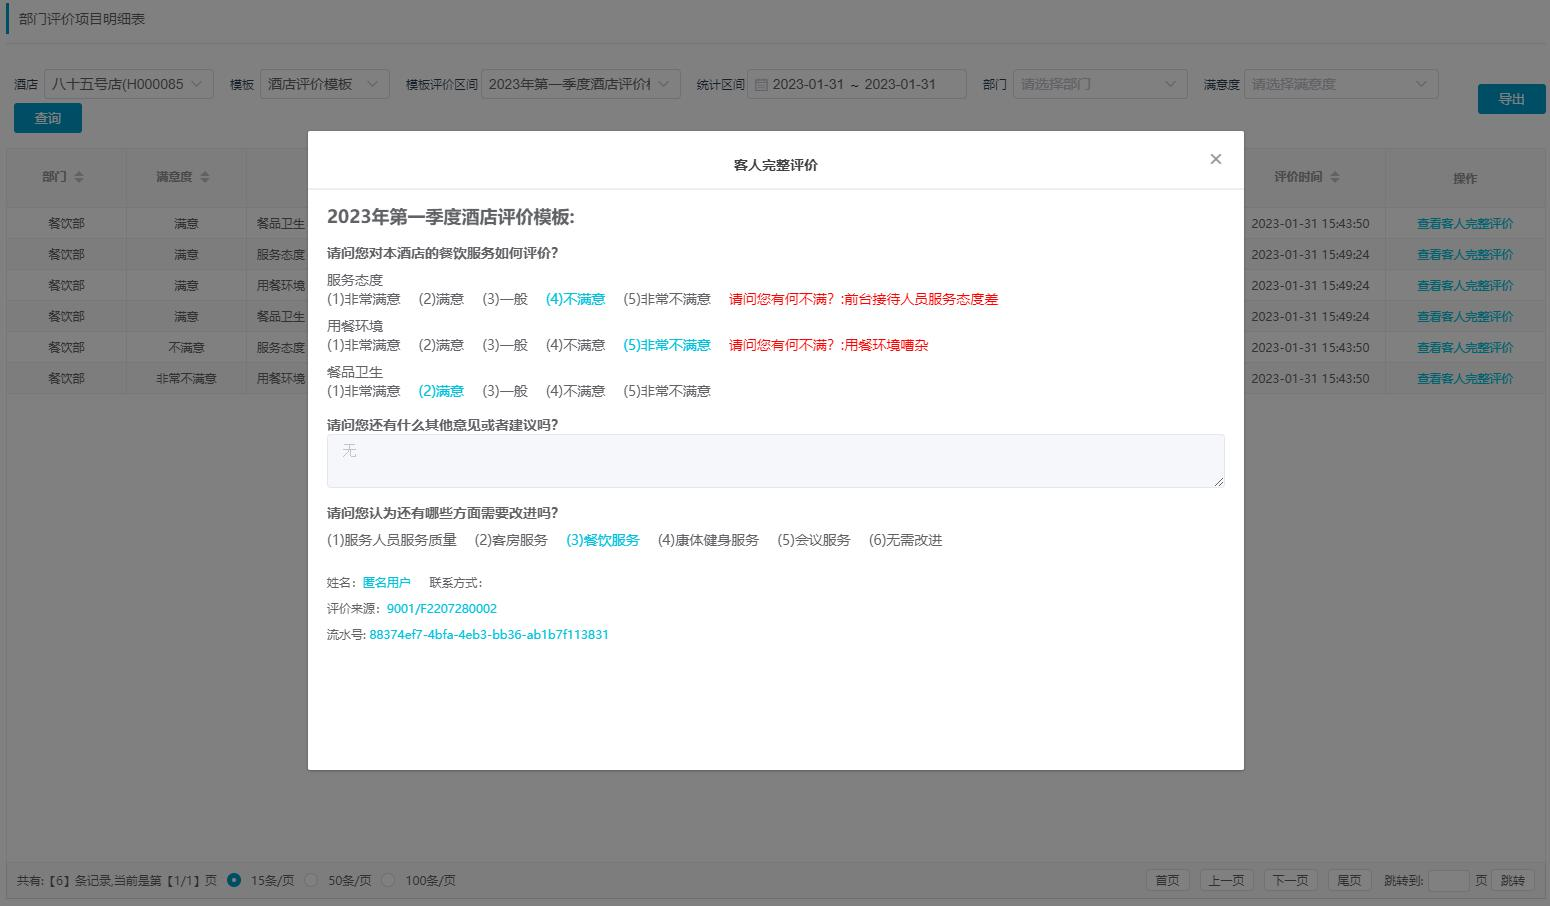This screenshot has width=1550, height=906.
Task: Click the calendar icon in 统计区间 field
Action: pos(761,85)
